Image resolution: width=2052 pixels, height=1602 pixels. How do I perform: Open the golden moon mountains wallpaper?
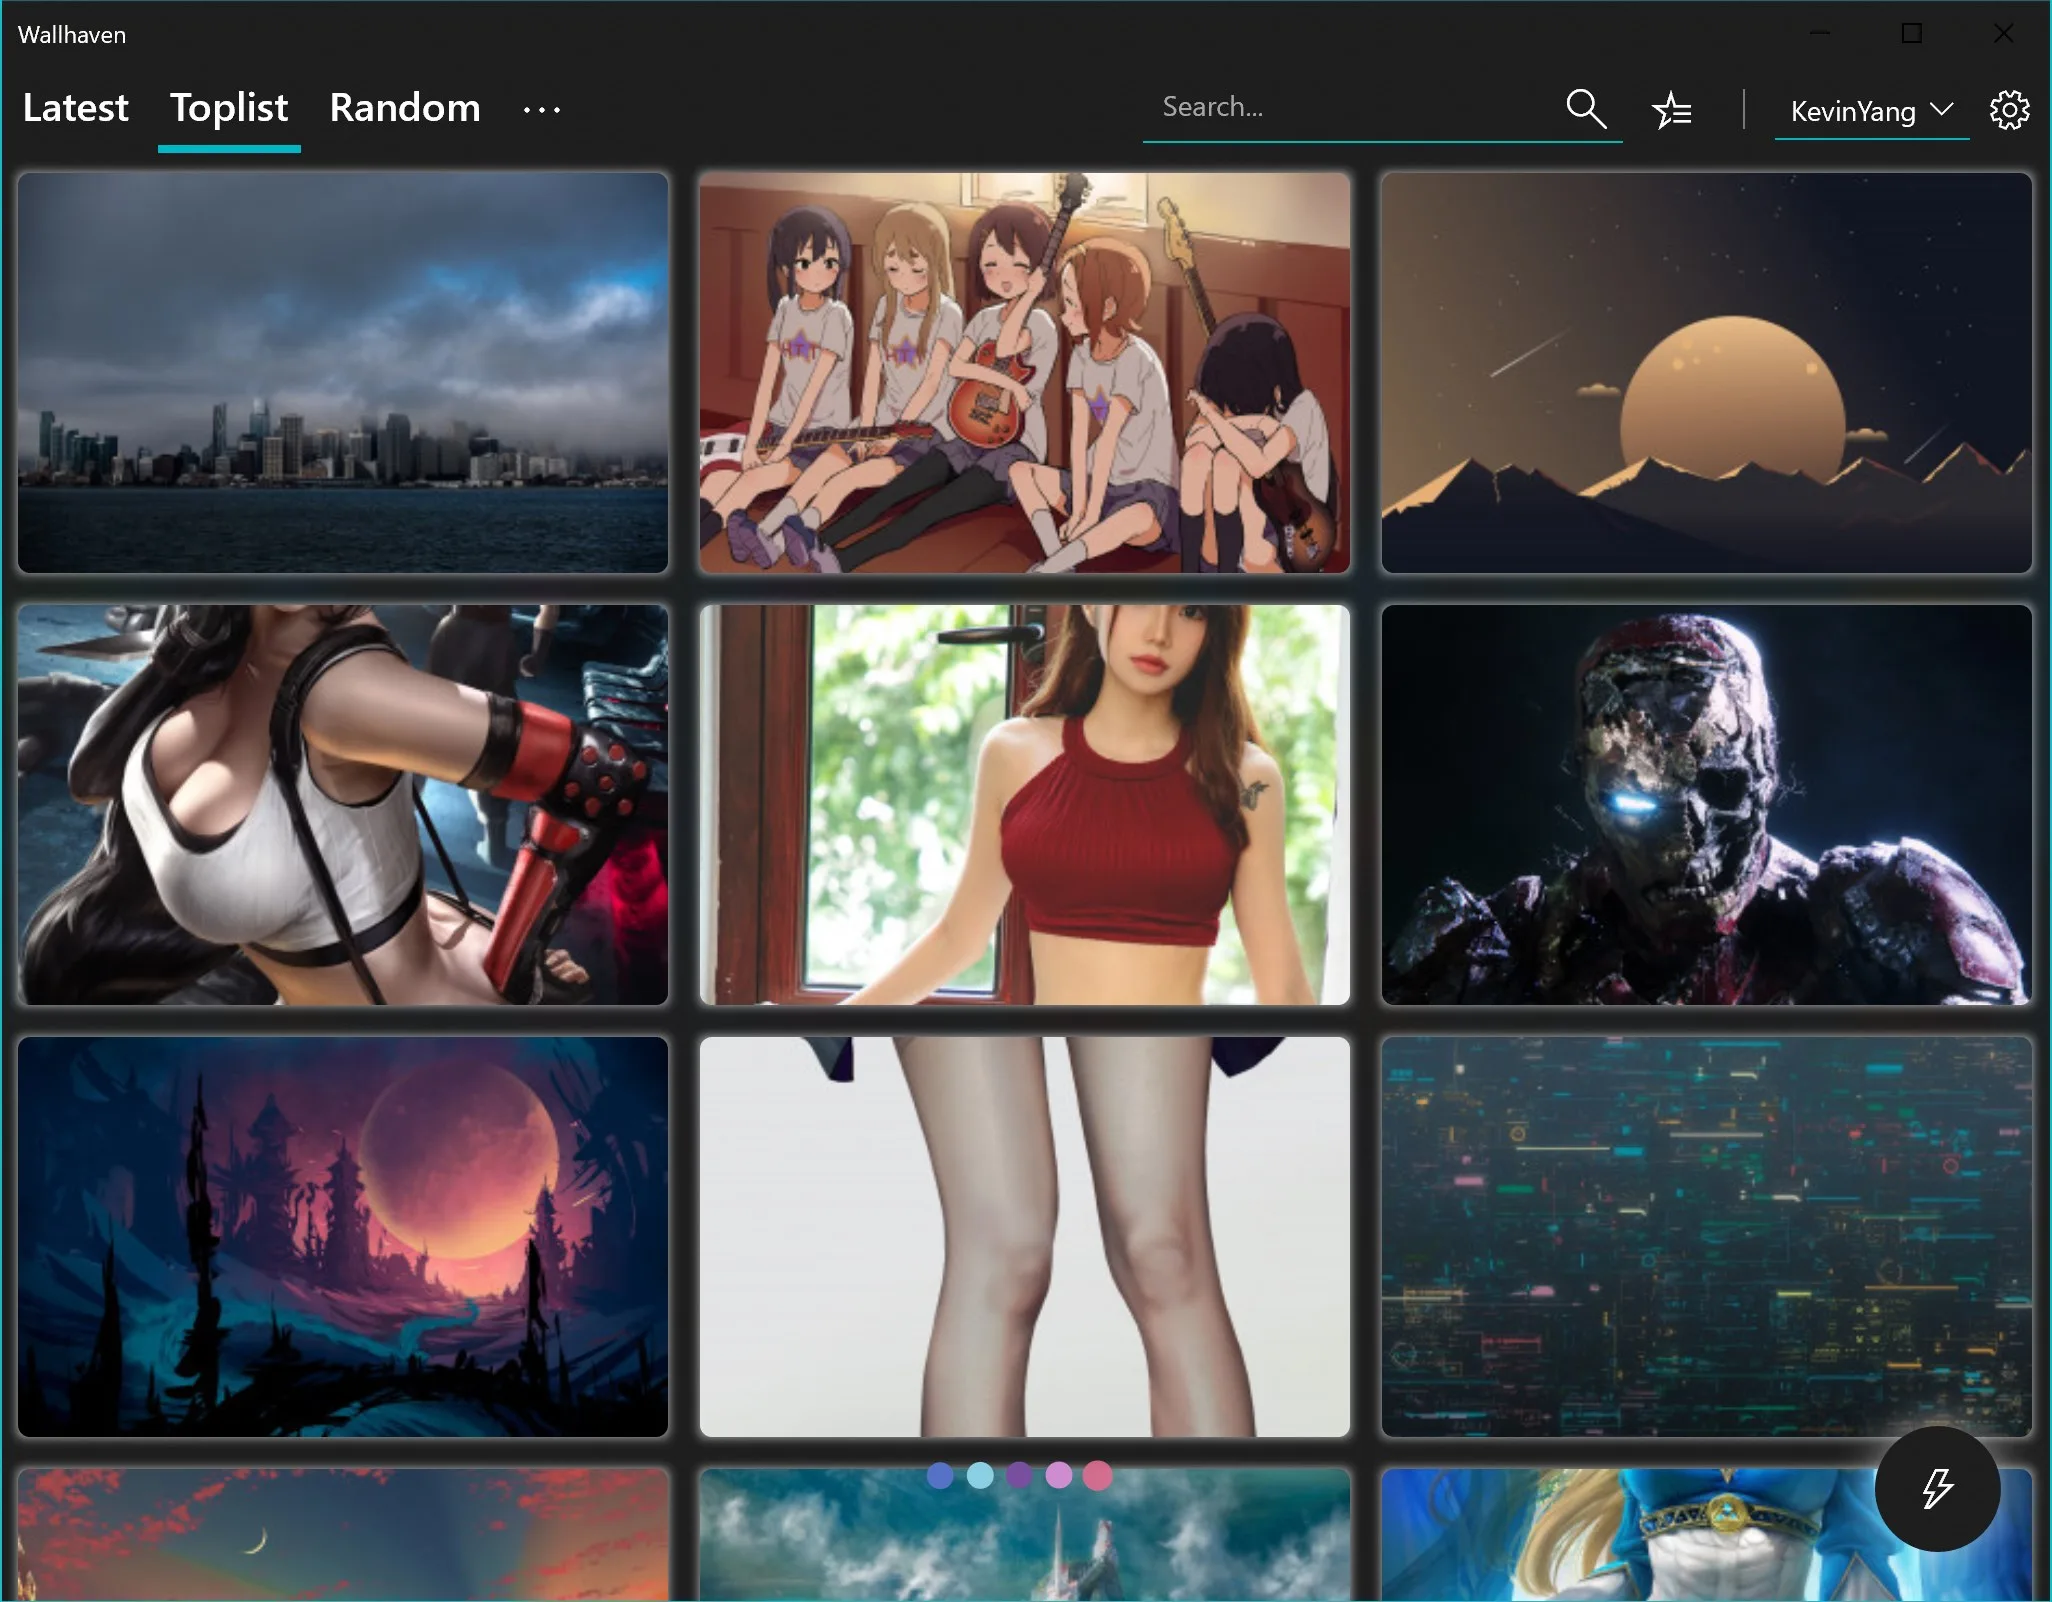pyautogui.click(x=1706, y=372)
